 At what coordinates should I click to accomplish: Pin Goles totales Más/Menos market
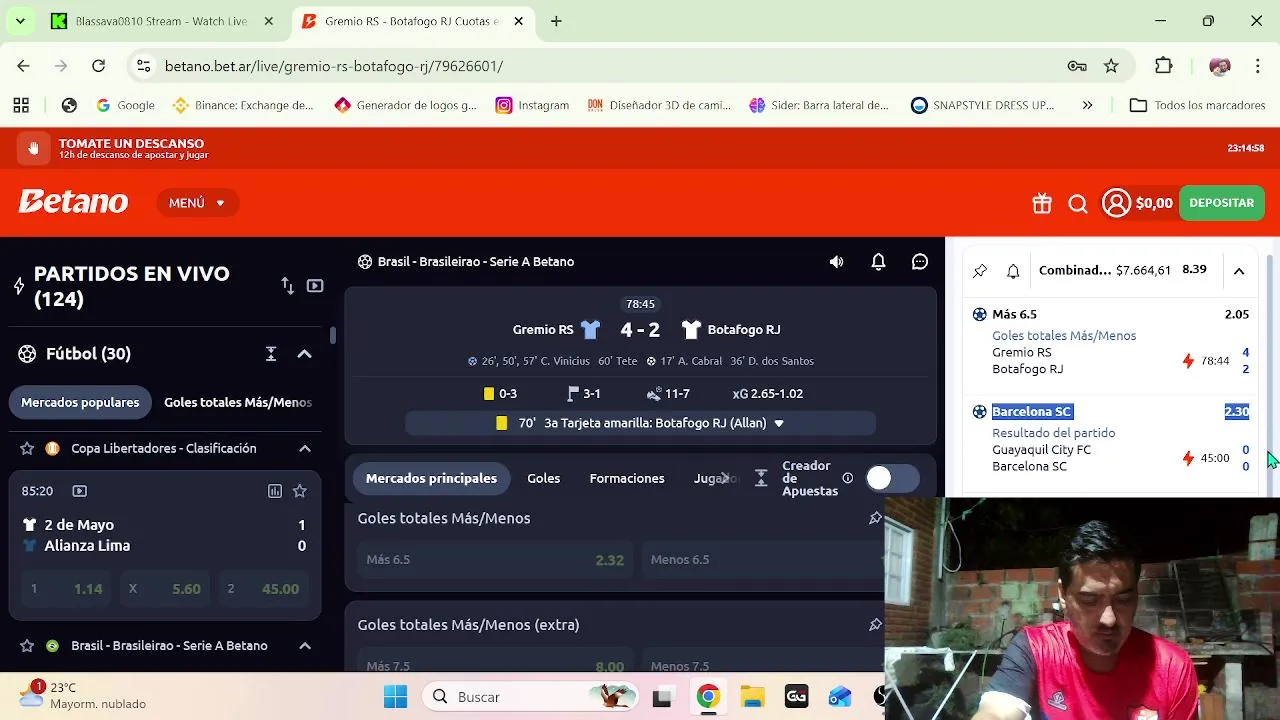tap(875, 518)
